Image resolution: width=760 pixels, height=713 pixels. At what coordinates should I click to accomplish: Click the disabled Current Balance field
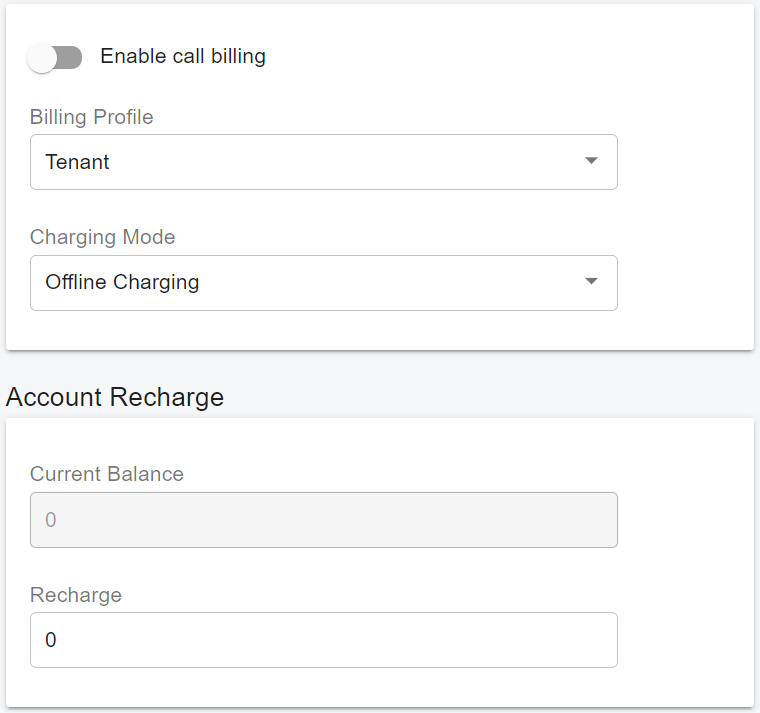coord(323,520)
